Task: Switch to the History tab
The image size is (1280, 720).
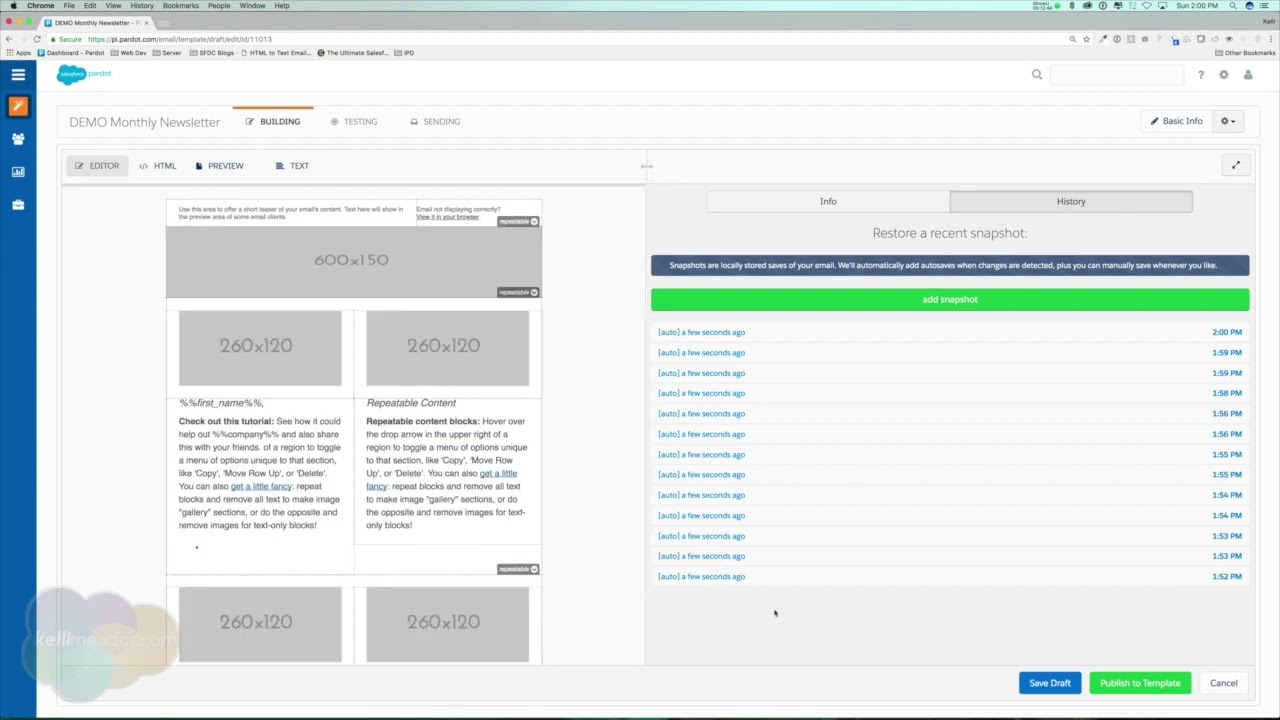Action: tap(1071, 201)
